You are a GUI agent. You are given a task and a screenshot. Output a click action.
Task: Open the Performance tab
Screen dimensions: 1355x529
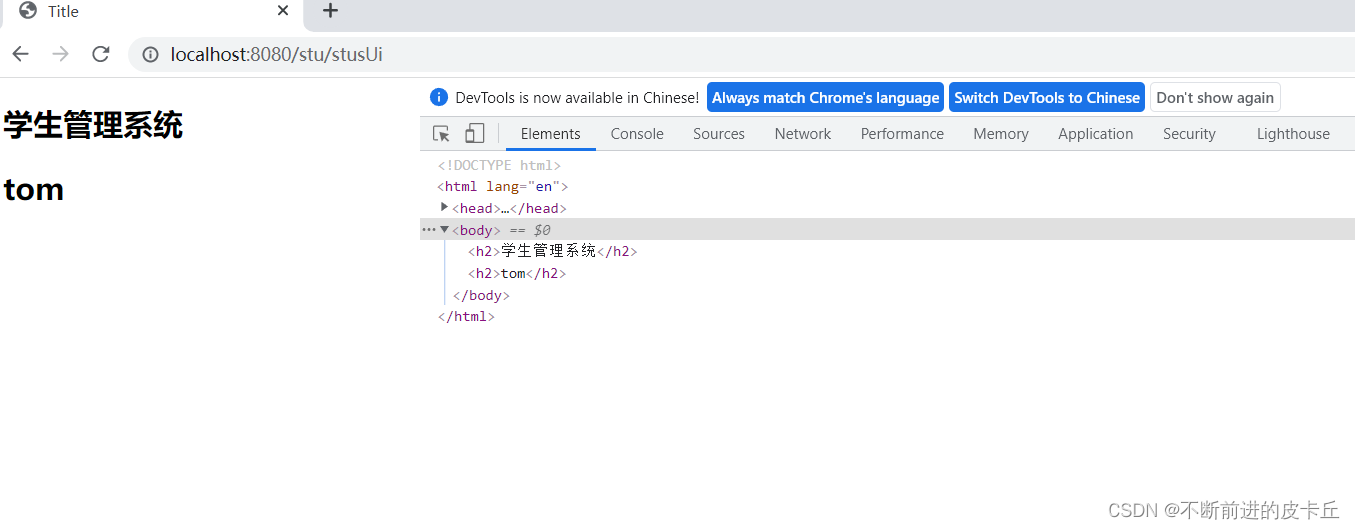click(x=902, y=134)
